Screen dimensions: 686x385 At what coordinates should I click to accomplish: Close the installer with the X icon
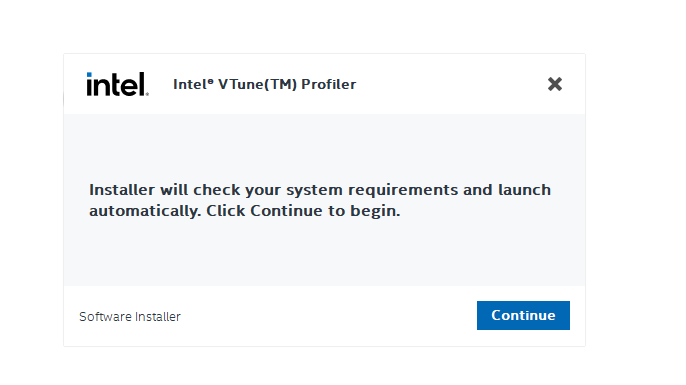(555, 84)
